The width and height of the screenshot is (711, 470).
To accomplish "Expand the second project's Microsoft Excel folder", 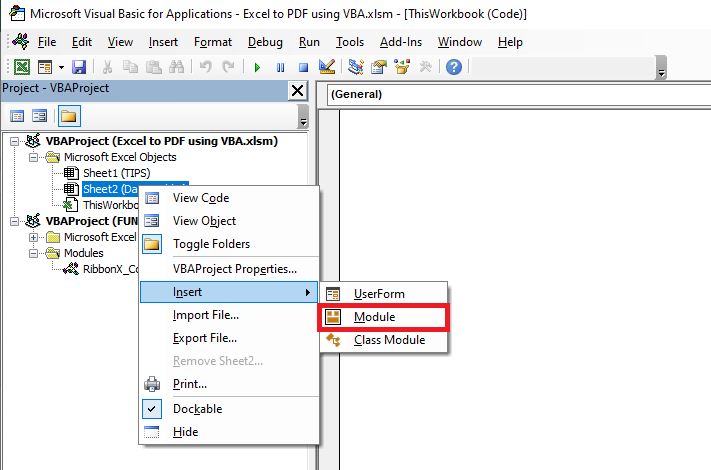I will pyautogui.click(x=34, y=237).
